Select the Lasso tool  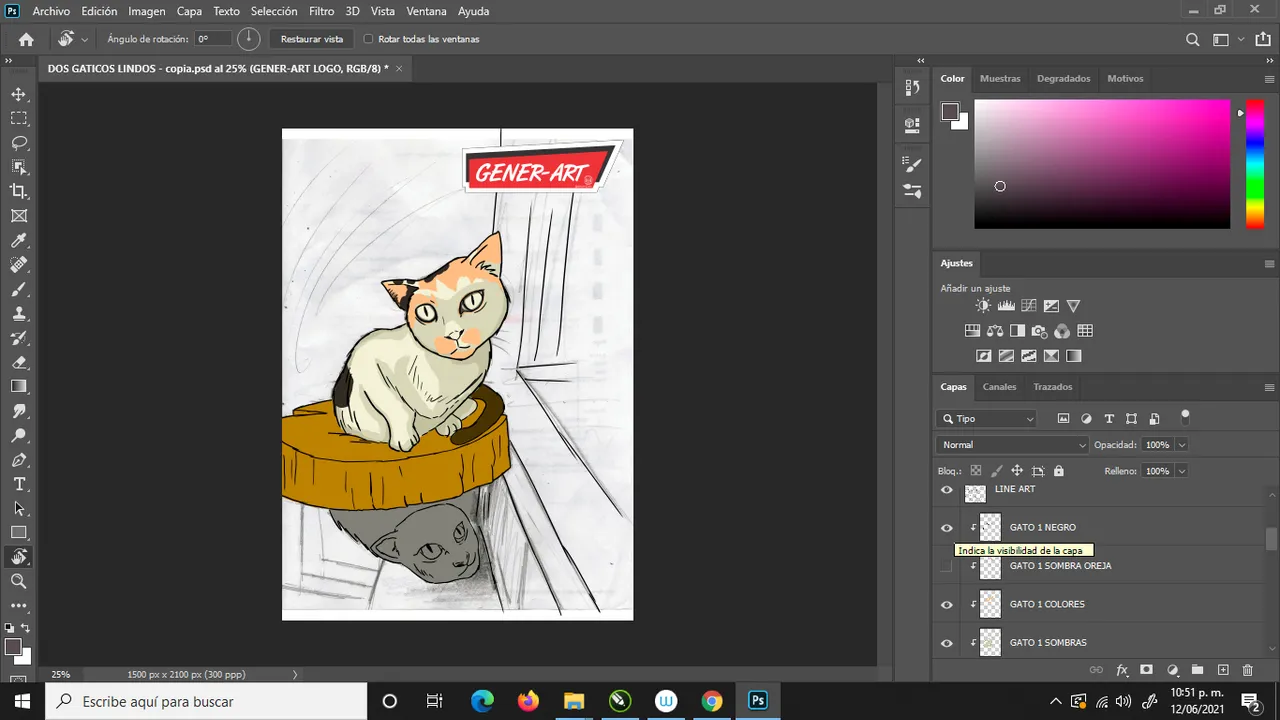(18, 143)
